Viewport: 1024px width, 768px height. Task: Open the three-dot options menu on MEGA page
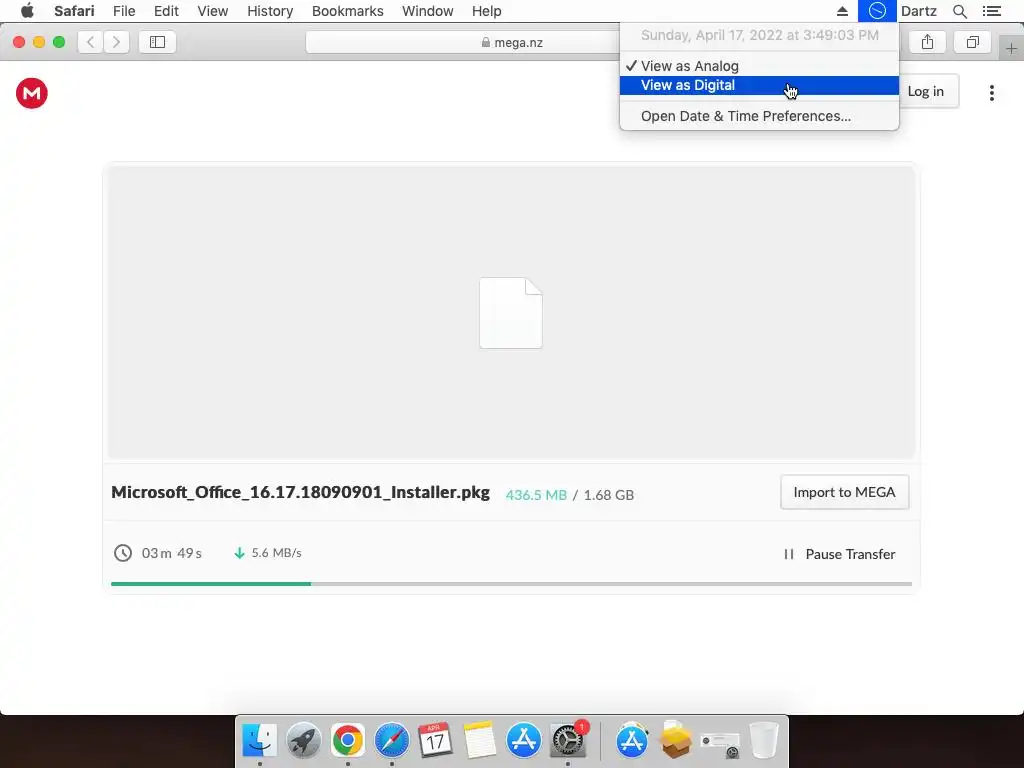[991, 93]
